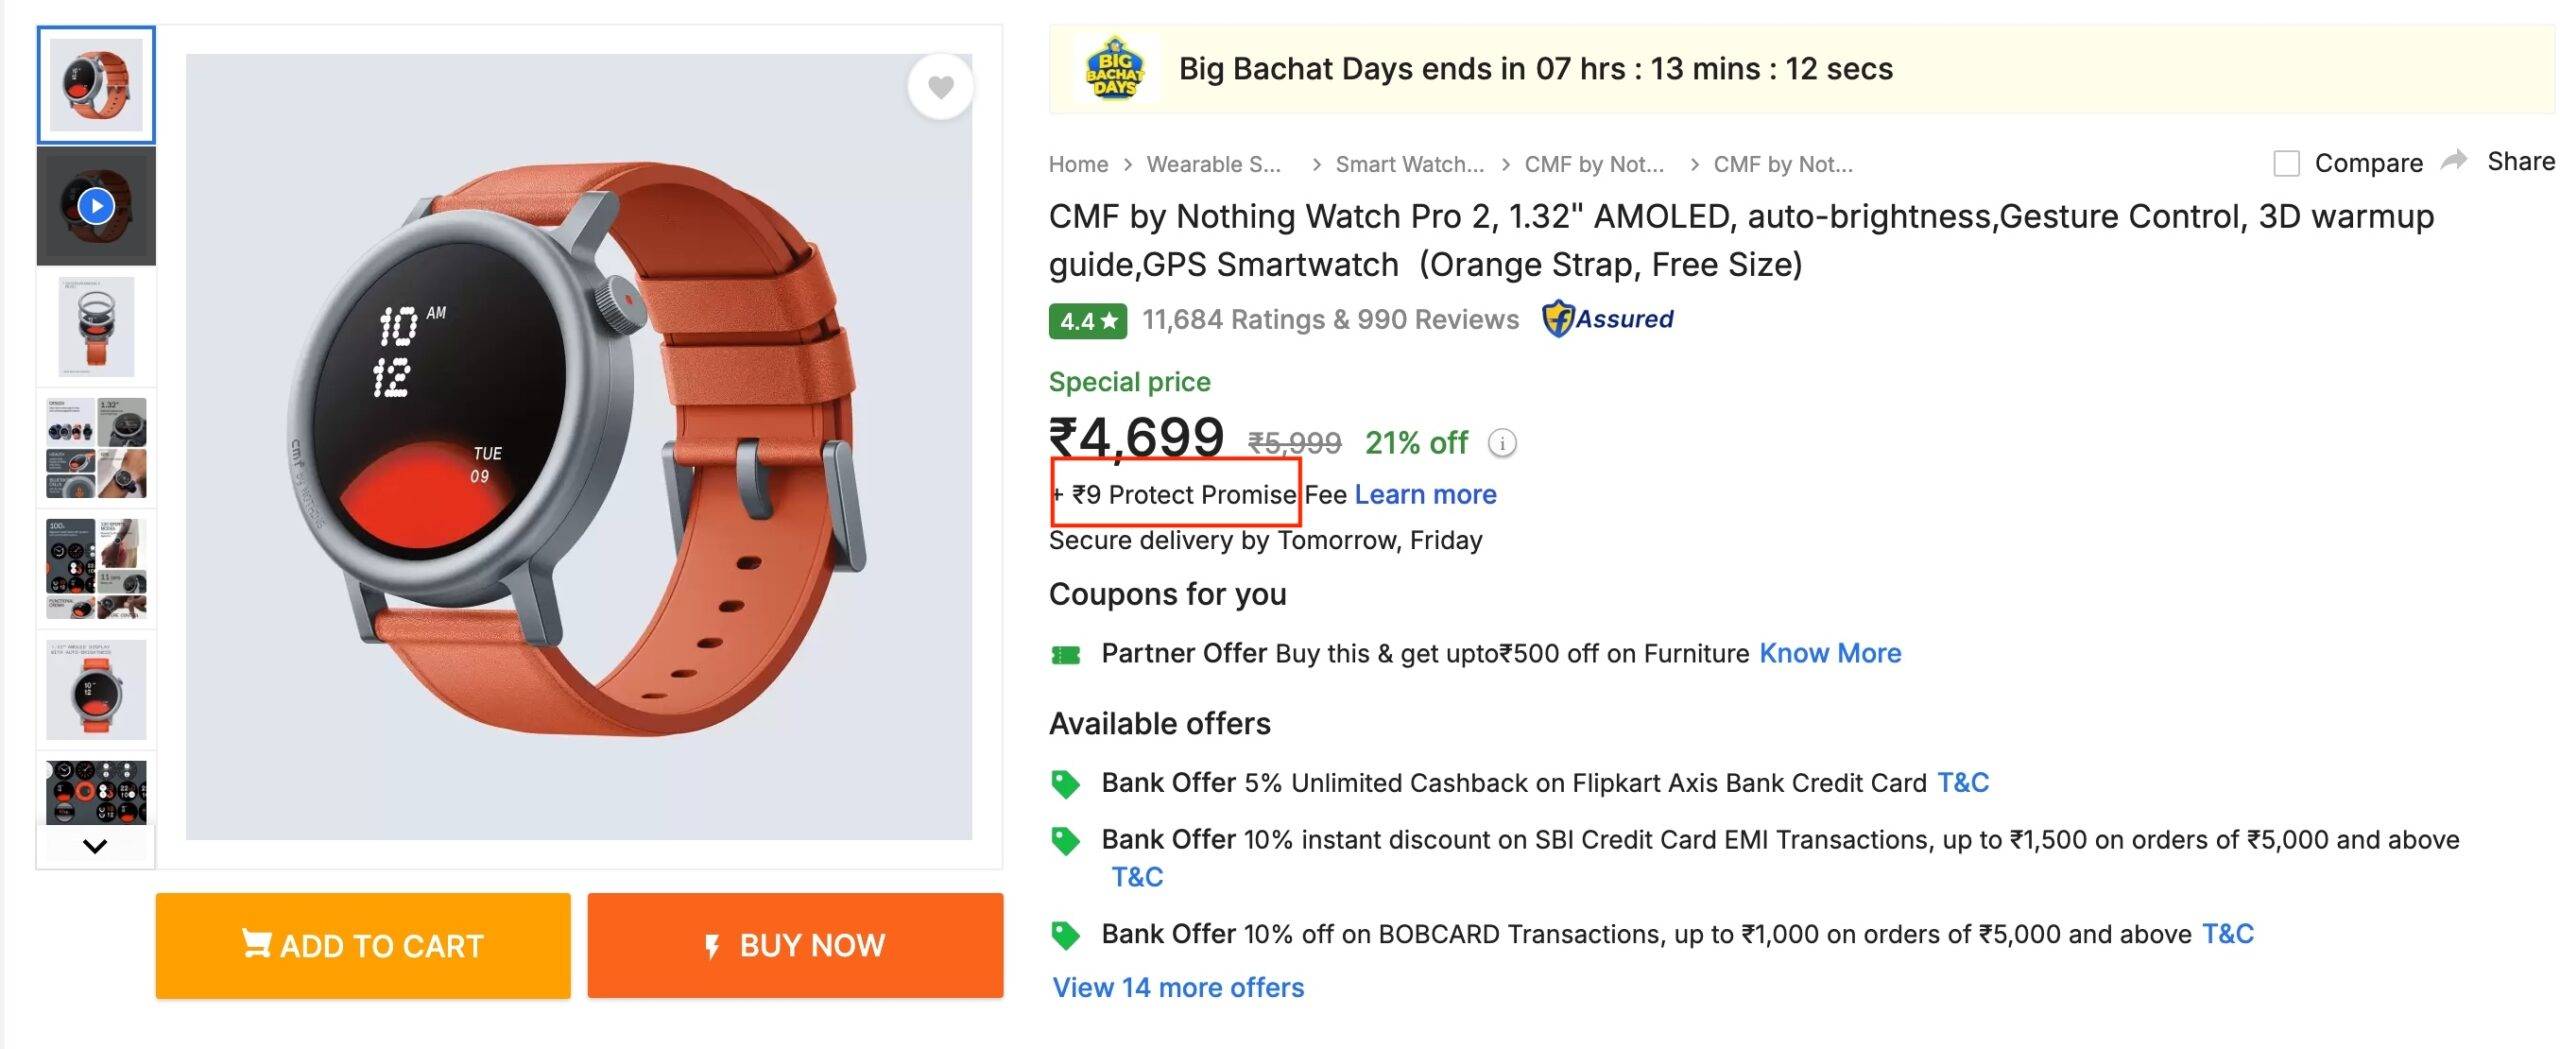The width and height of the screenshot is (2560, 1049).
Task: Open the Smart Watch breadcrumb category
Action: [x=1409, y=164]
